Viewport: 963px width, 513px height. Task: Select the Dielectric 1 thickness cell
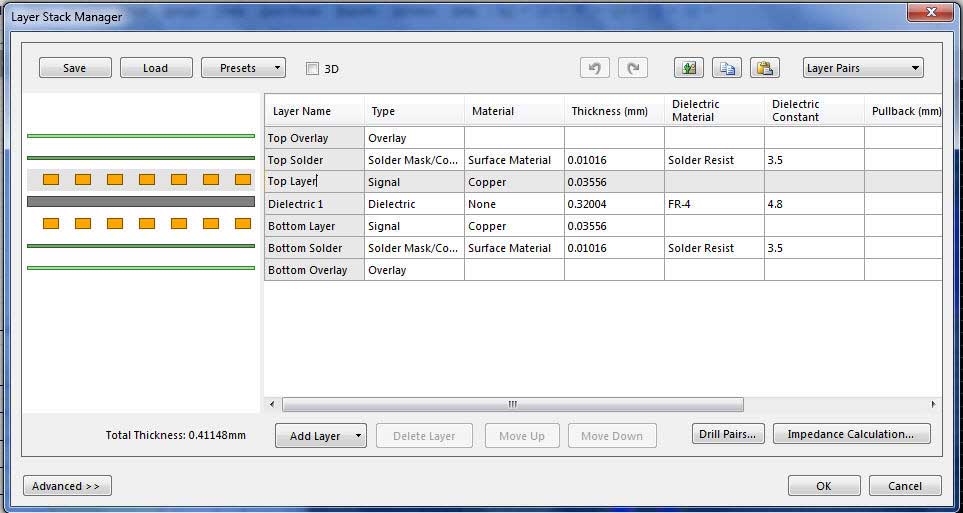[x=613, y=204]
